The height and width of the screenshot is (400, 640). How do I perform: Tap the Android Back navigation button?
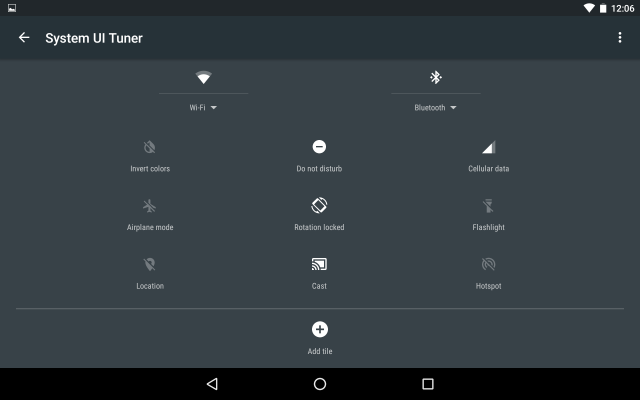212,384
